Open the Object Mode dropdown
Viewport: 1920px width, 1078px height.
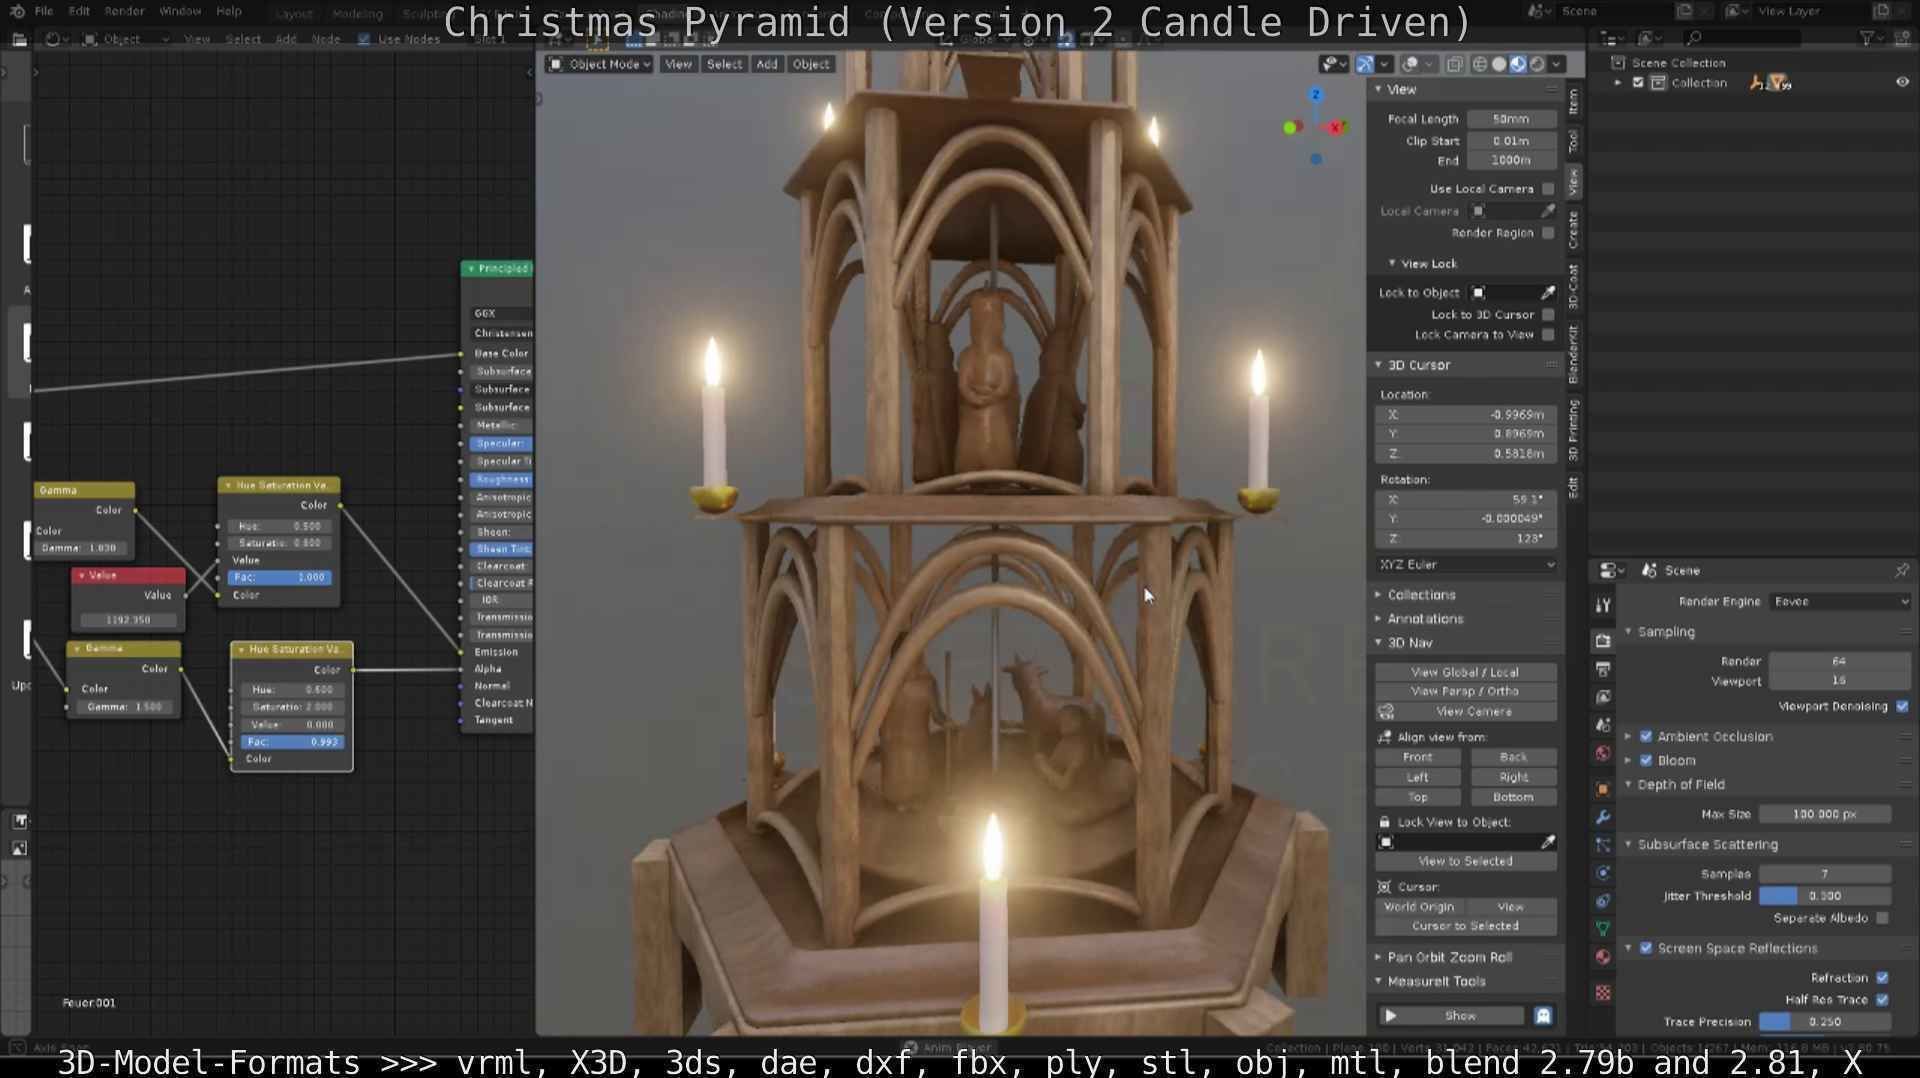tap(600, 64)
